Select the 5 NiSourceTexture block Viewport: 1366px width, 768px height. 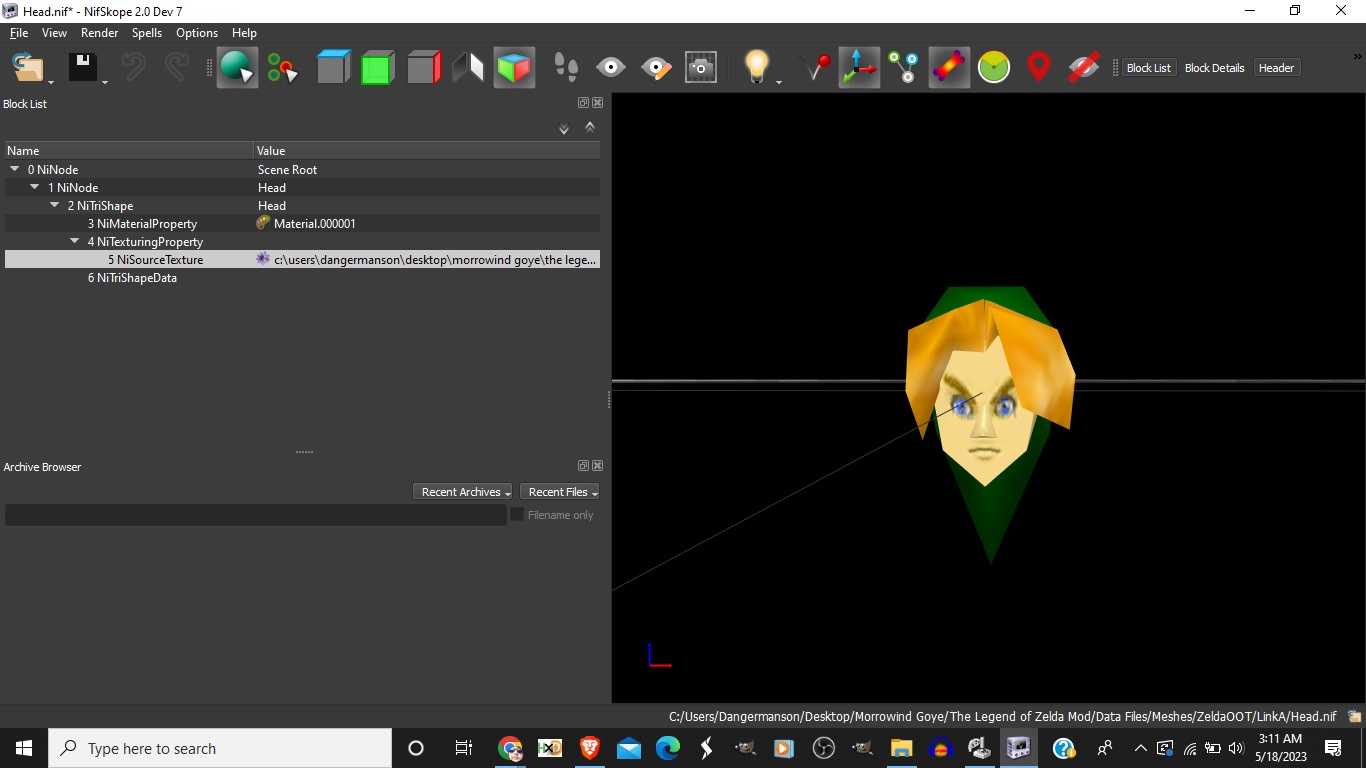click(155, 260)
